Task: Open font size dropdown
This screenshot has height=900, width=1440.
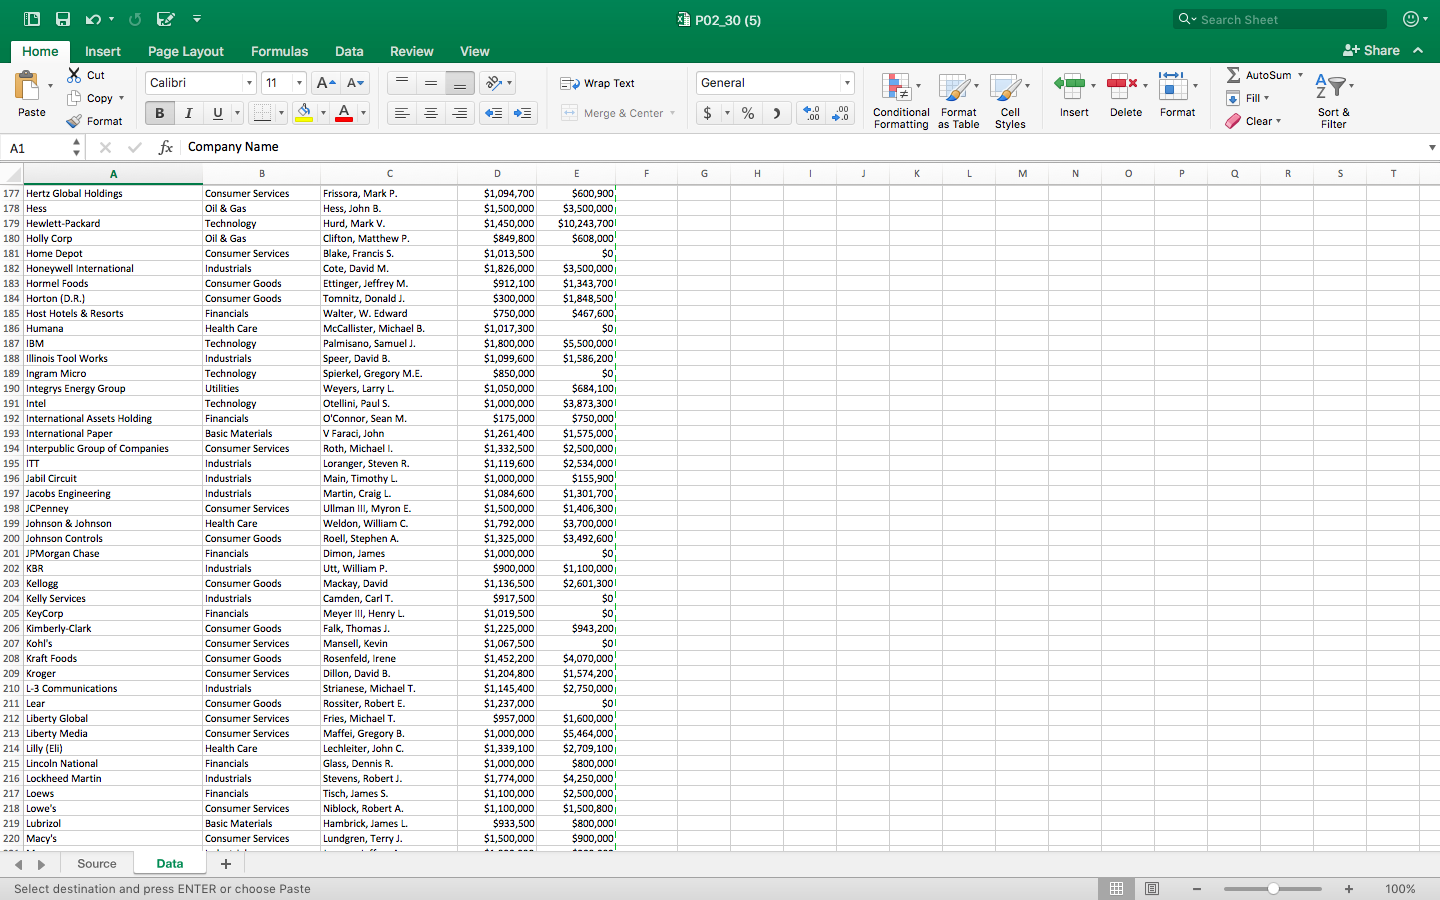Action: tap(298, 83)
